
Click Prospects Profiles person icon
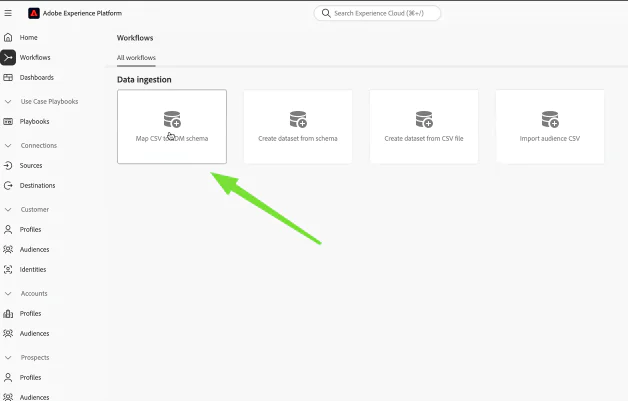8,377
